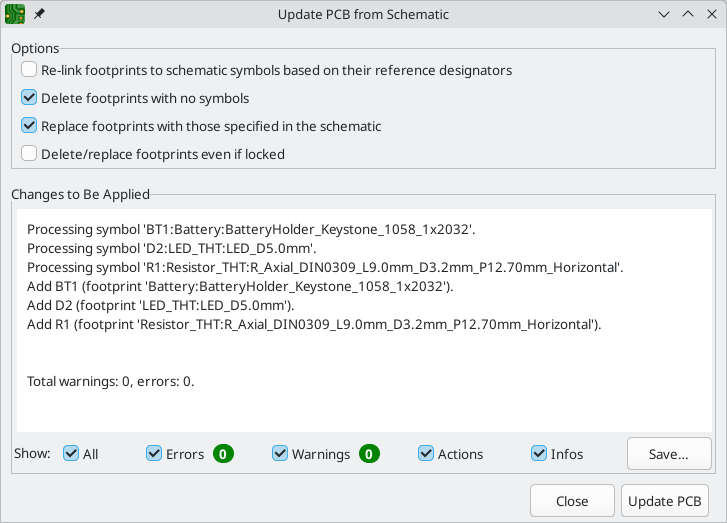Click the titlebar up chevron icon
727x523 pixels.
tap(688, 14)
